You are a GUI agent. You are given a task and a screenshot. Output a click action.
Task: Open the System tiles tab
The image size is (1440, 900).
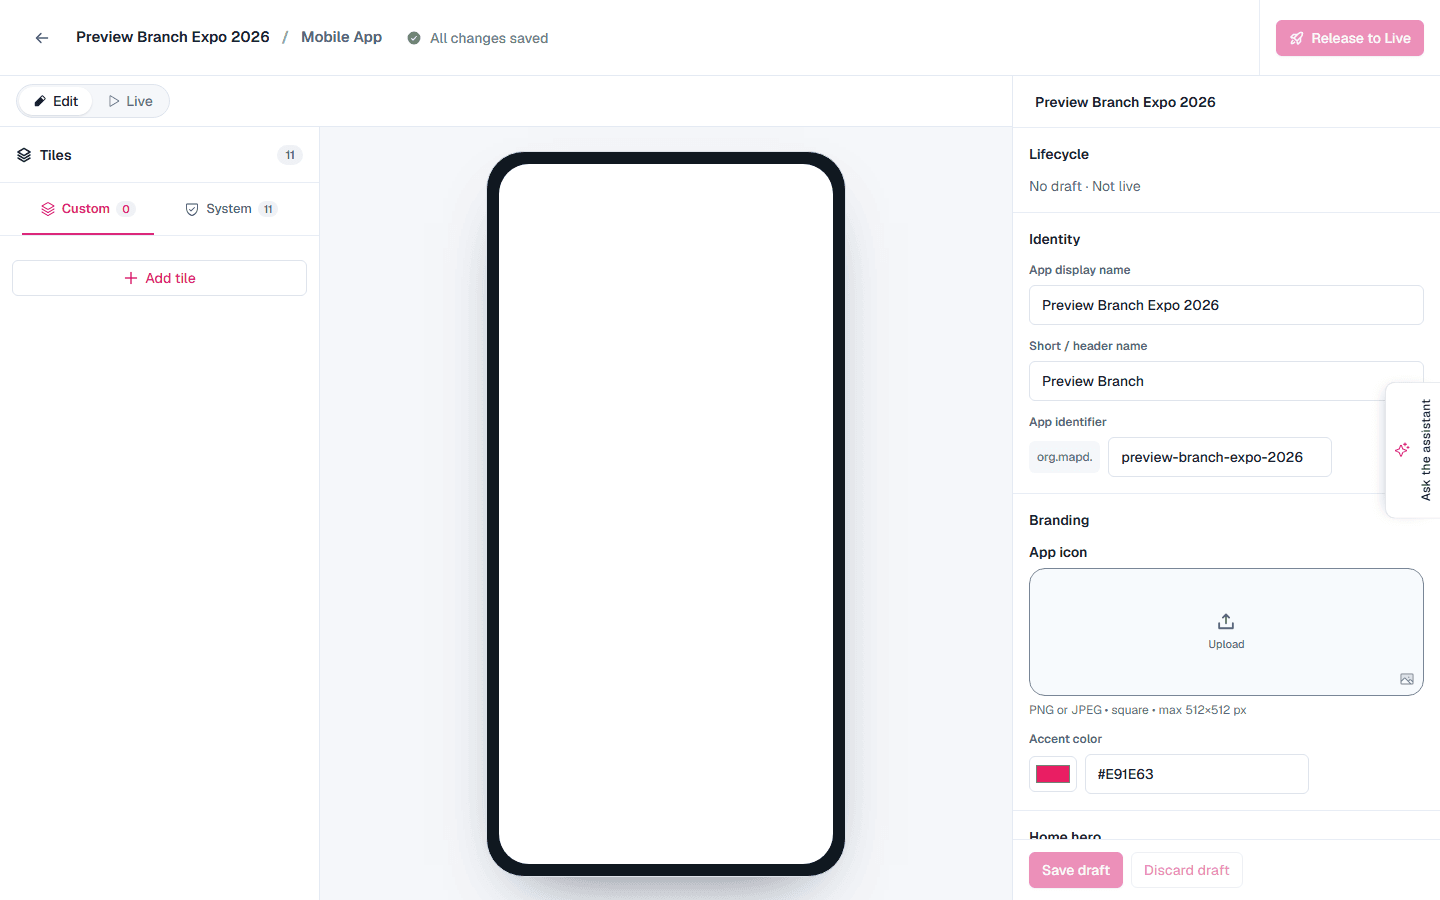click(231, 209)
